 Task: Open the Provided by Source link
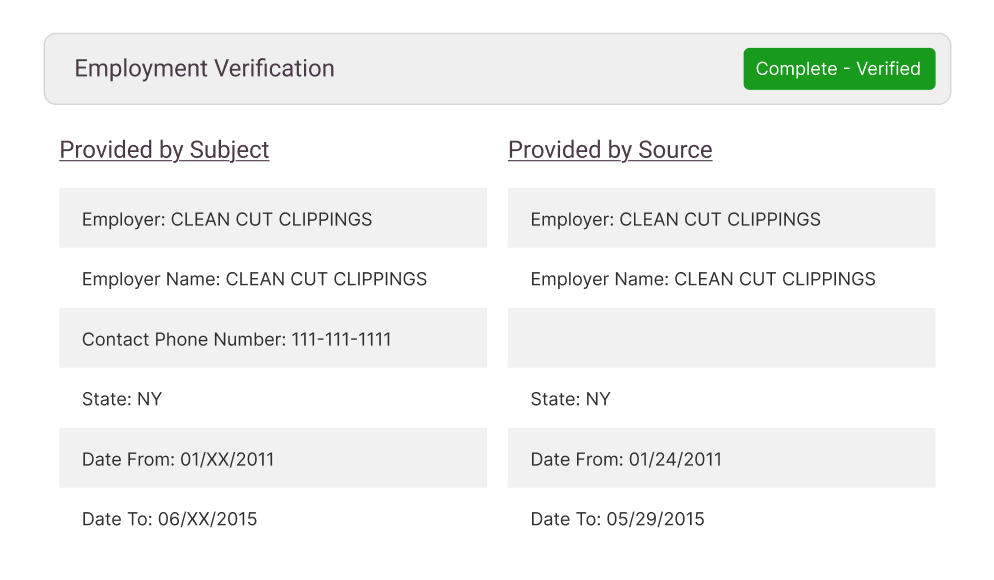610,150
